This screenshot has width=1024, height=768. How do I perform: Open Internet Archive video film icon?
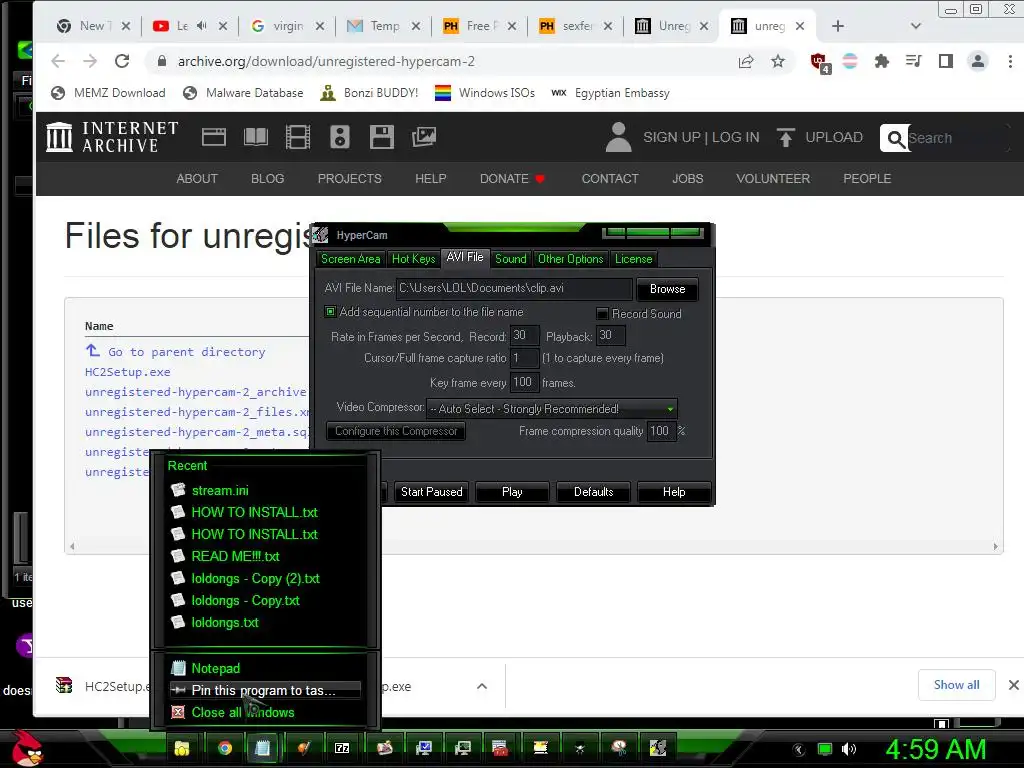[298, 137]
